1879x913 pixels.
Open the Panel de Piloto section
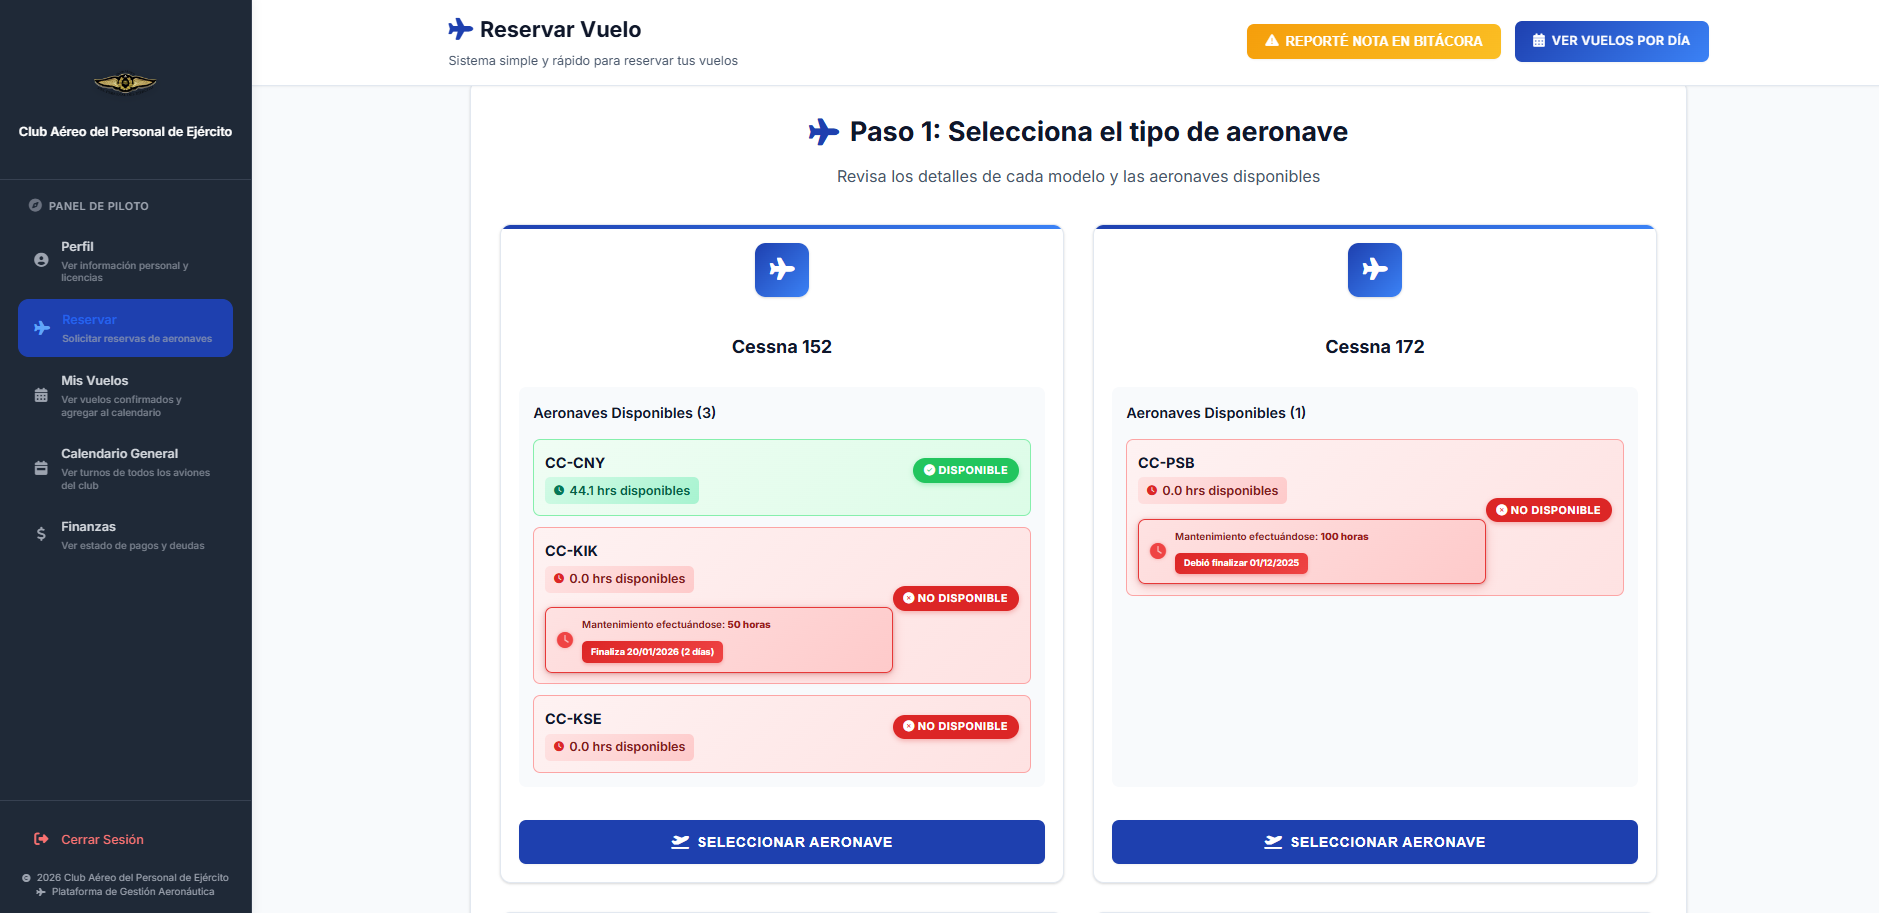(x=97, y=205)
